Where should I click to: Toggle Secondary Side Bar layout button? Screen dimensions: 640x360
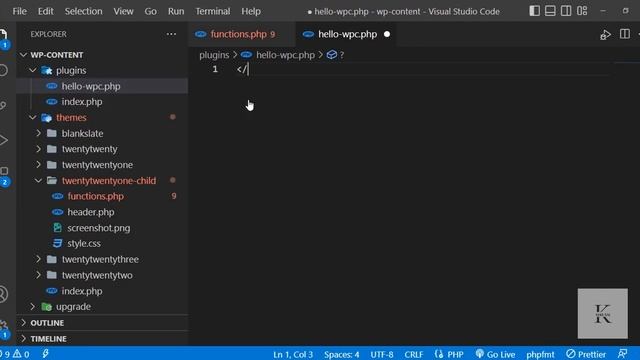coord(566,11)
